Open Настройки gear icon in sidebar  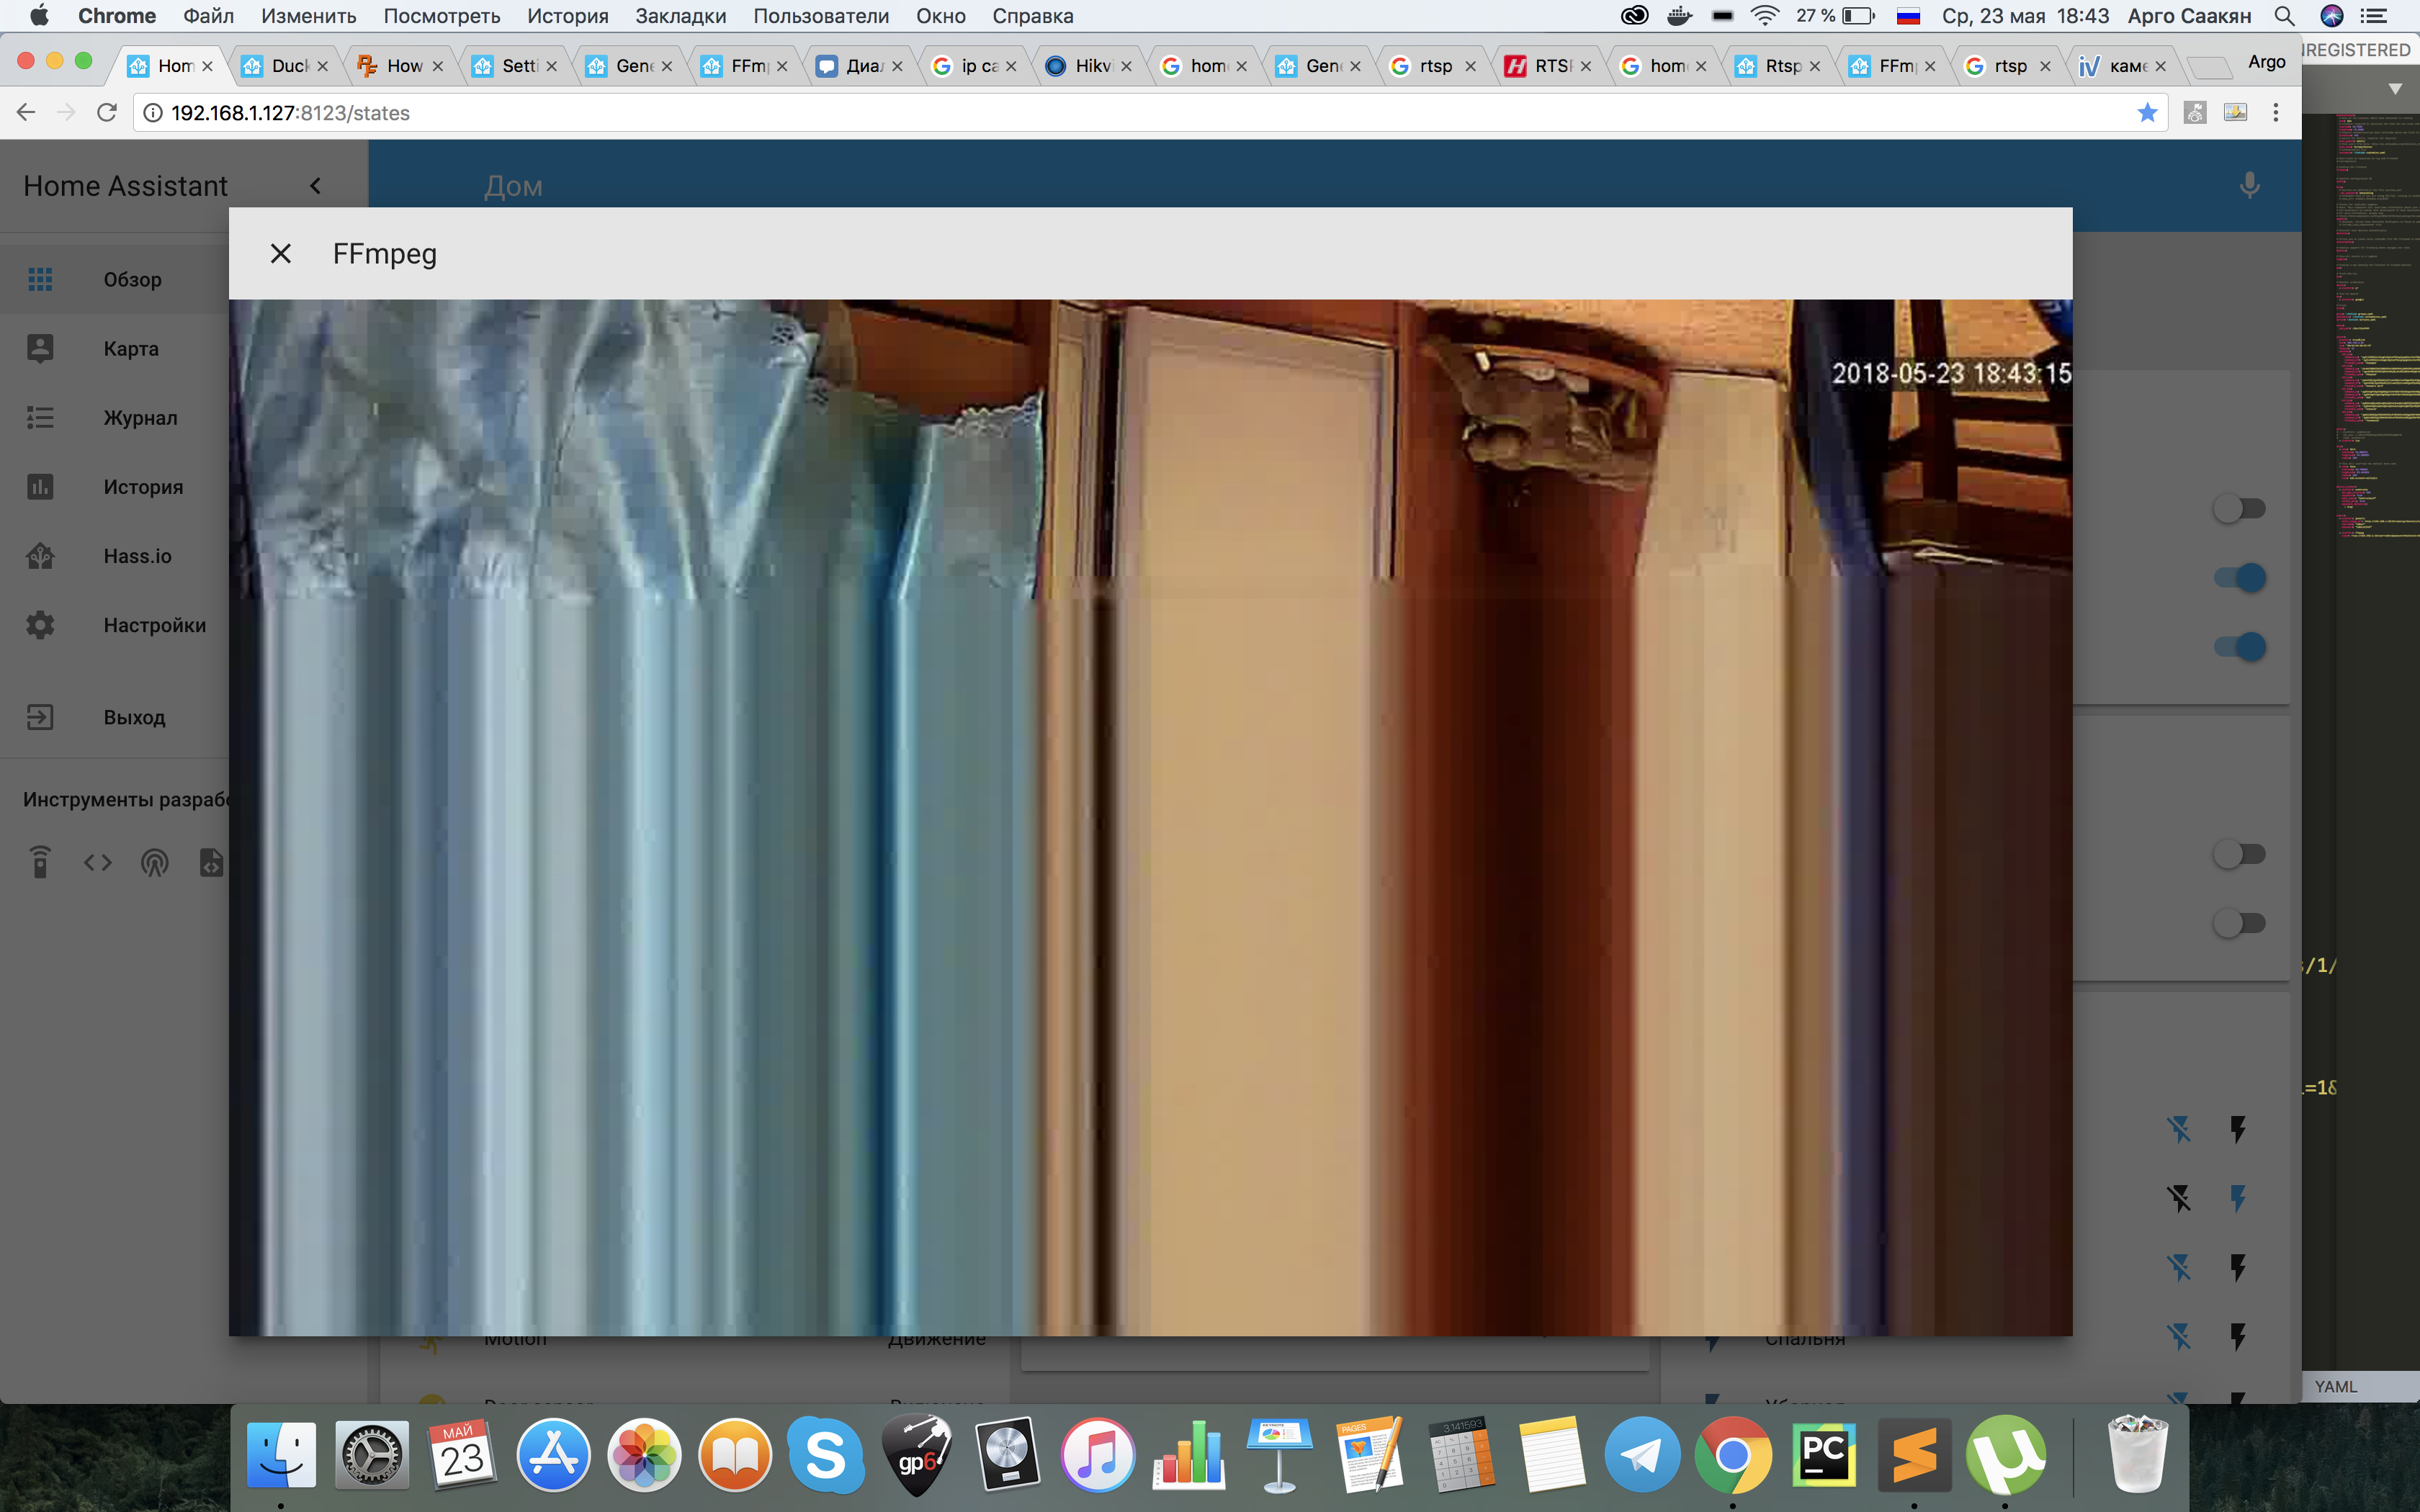point(40,625)
